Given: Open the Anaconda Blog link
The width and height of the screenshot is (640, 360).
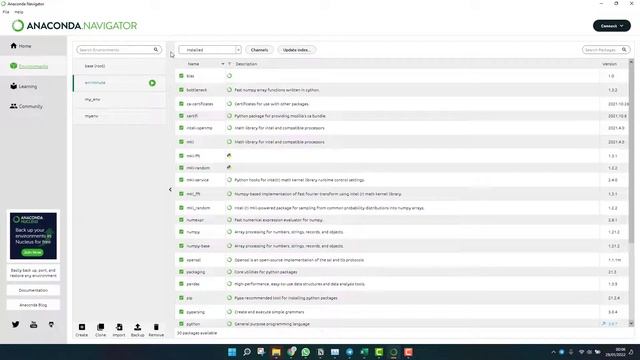Looking at the screenshot, I should point(33,305).
